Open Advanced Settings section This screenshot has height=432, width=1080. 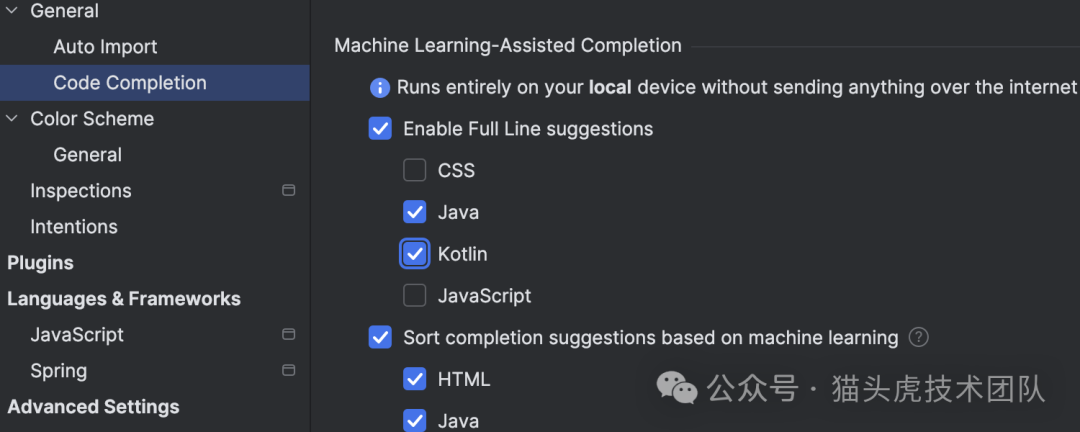[93, 407]
